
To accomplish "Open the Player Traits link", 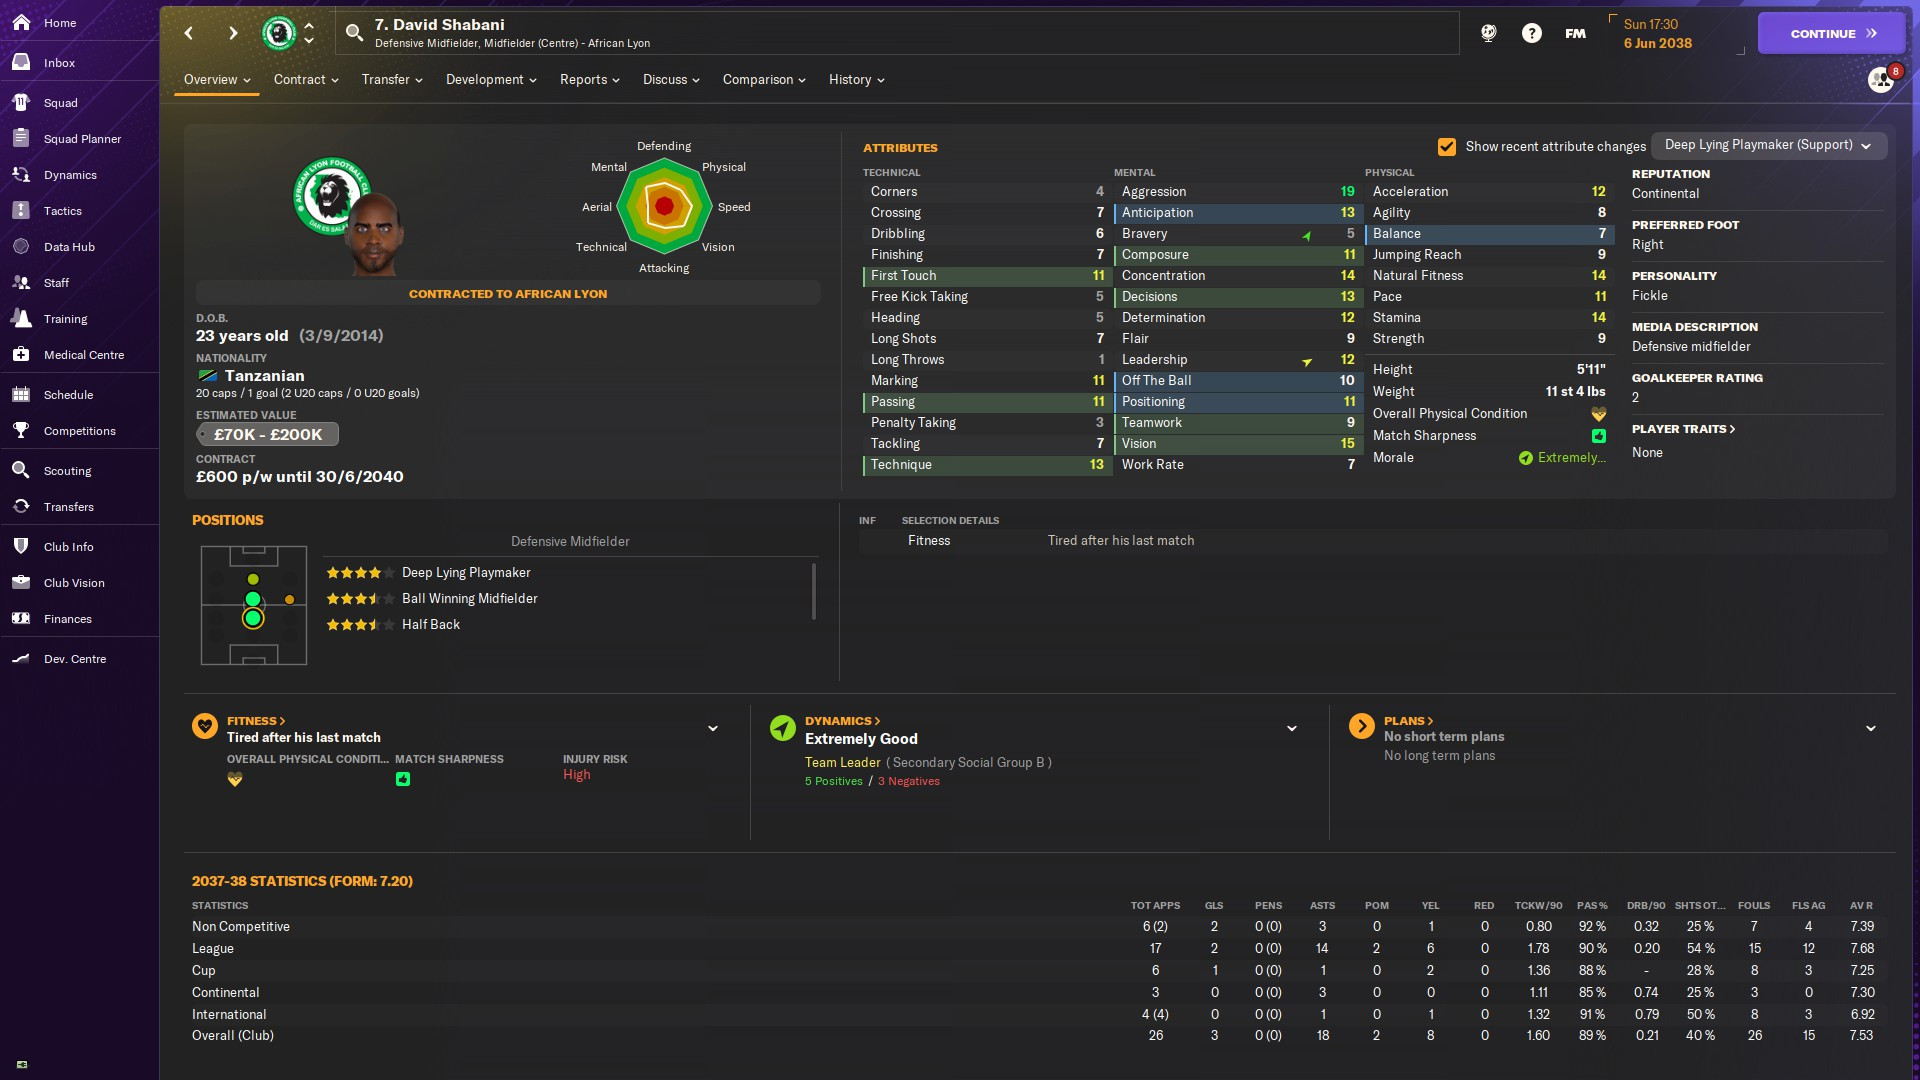I will (x=1683, y=429).
